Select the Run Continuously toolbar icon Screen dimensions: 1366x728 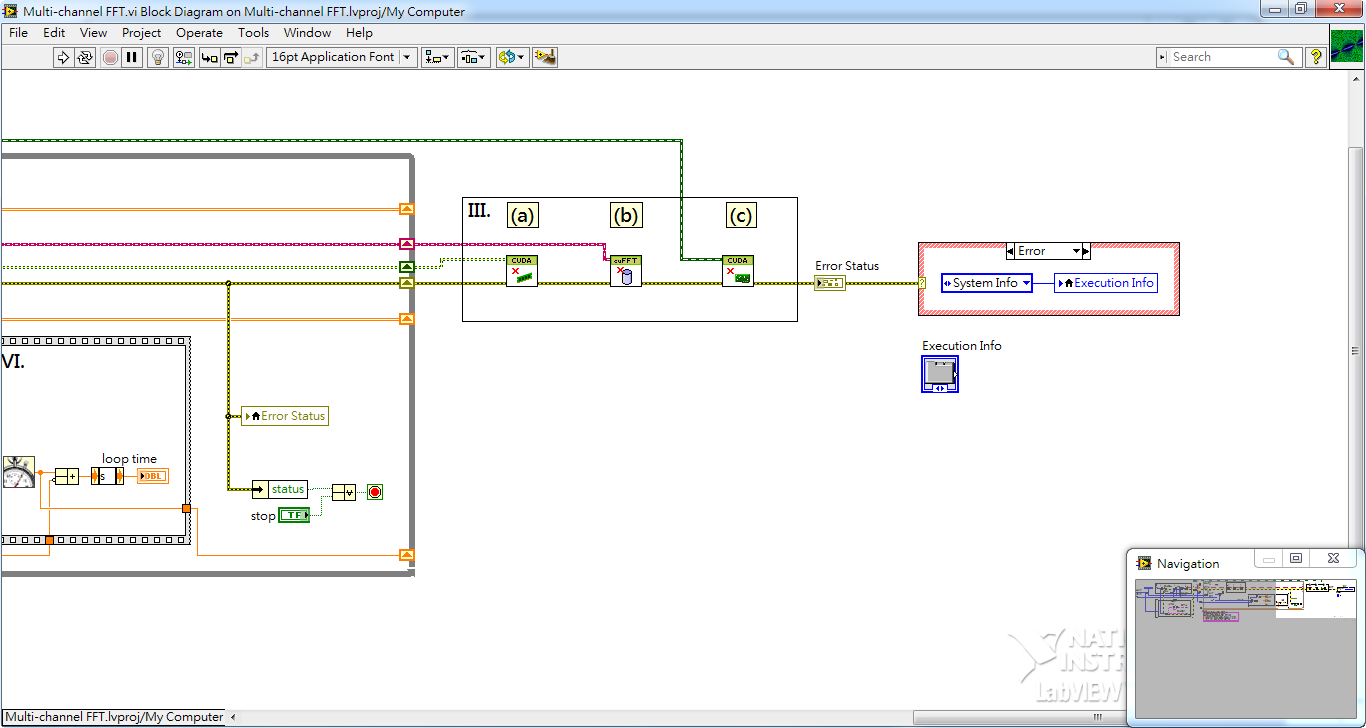coord(85,57)
